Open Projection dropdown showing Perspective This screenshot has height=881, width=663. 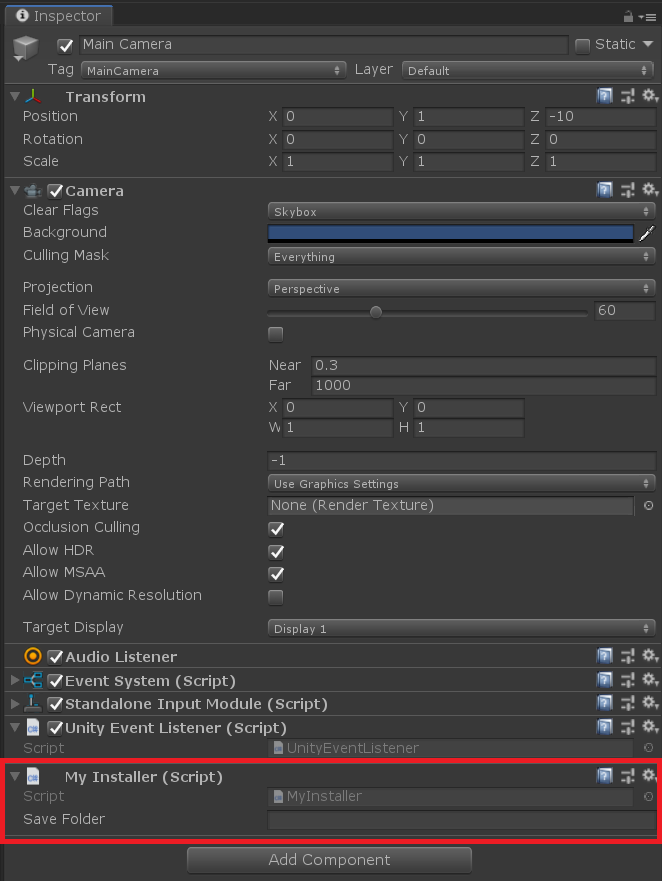click(461, 288)
